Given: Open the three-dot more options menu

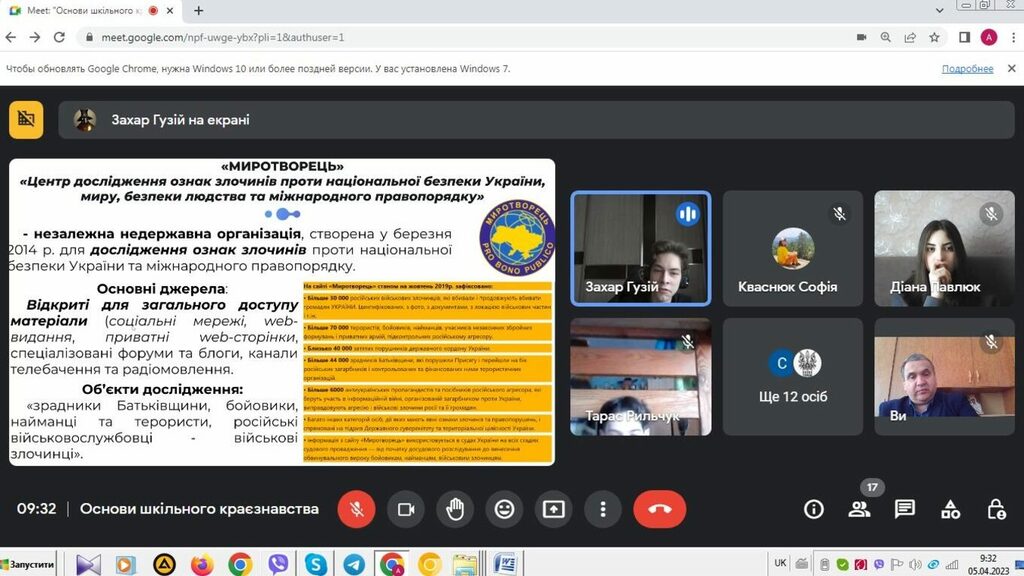Looking at the screenshot, I should [x=603, y=509].
